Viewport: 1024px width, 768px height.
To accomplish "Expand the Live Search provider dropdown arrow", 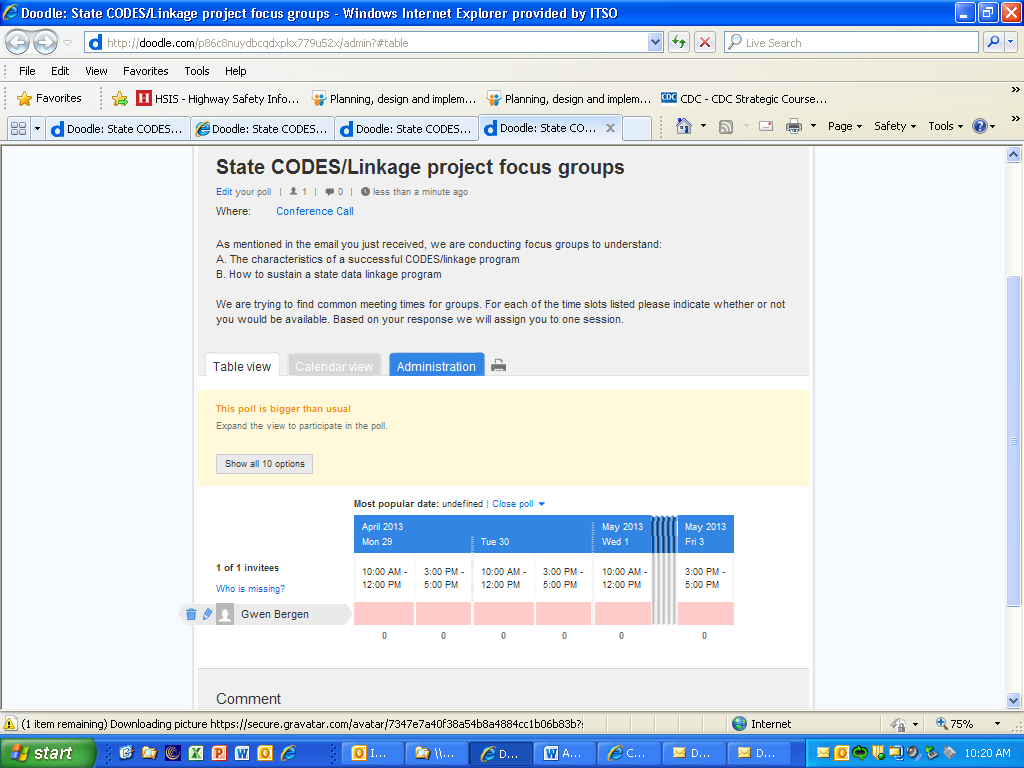I will tap(1011, 42).
